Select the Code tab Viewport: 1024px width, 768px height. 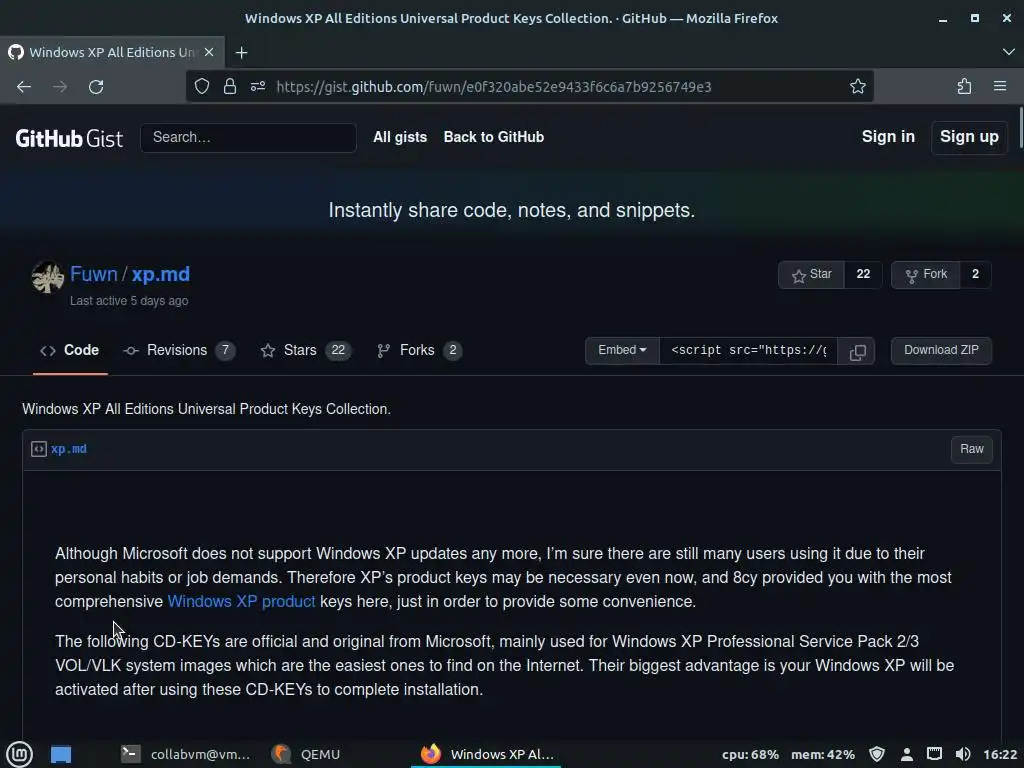70,350
